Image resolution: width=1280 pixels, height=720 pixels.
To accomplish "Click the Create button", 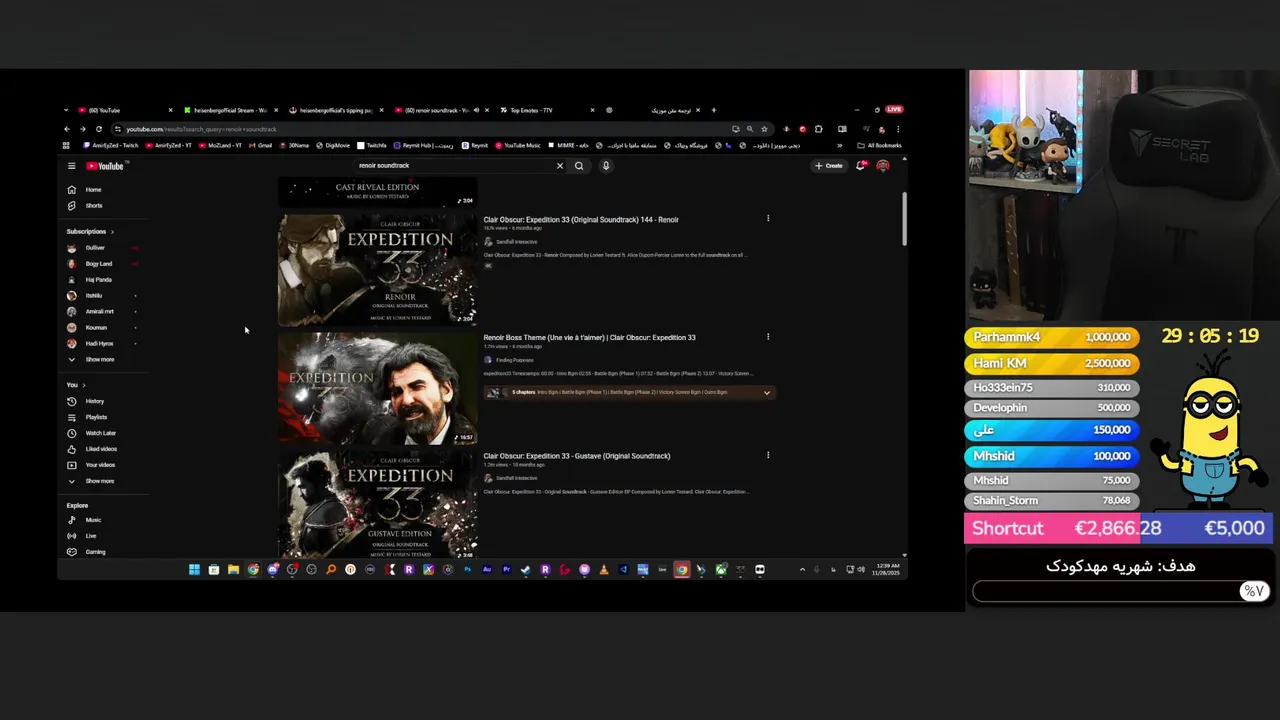I will point(829,166).
